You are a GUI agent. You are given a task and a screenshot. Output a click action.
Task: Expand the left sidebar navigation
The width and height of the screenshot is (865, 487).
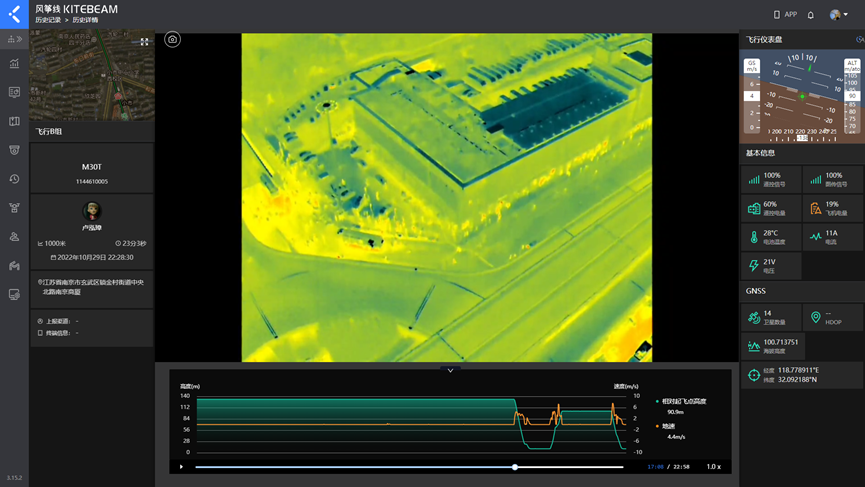tap(14, 39)
